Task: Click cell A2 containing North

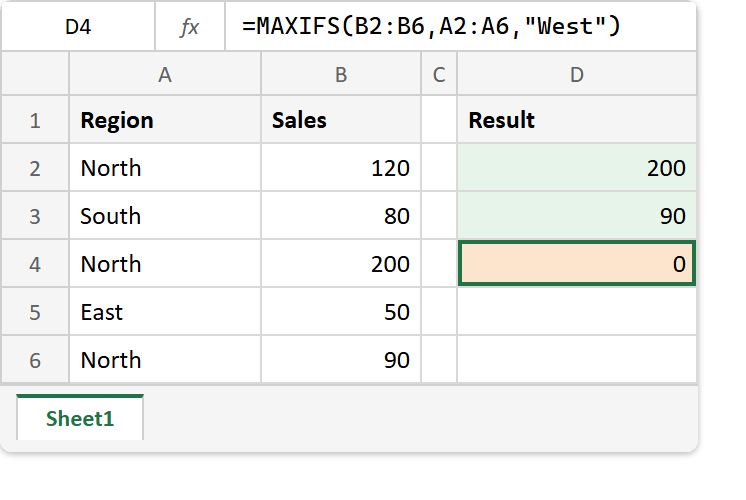Action: 165,168
